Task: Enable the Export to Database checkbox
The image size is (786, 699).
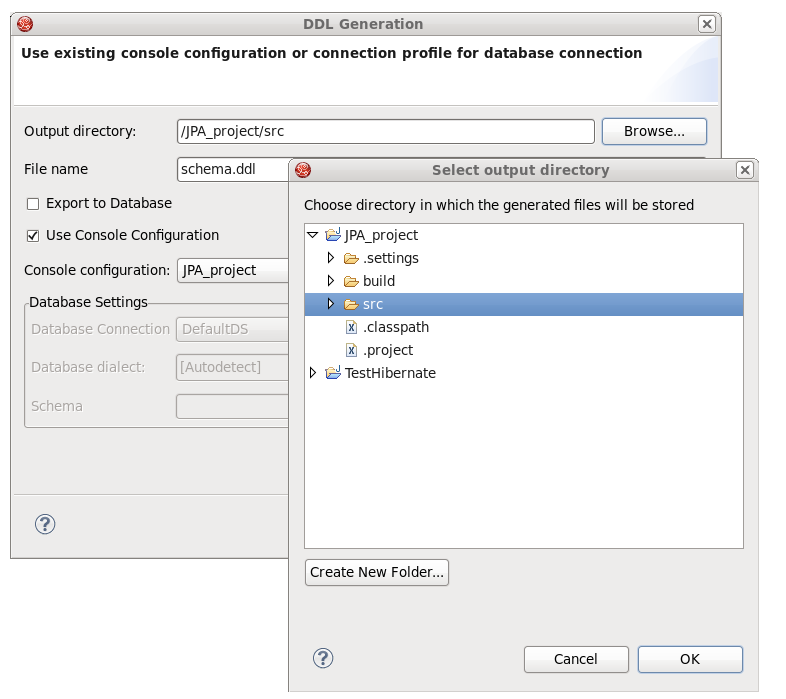Action: (33, 204)
